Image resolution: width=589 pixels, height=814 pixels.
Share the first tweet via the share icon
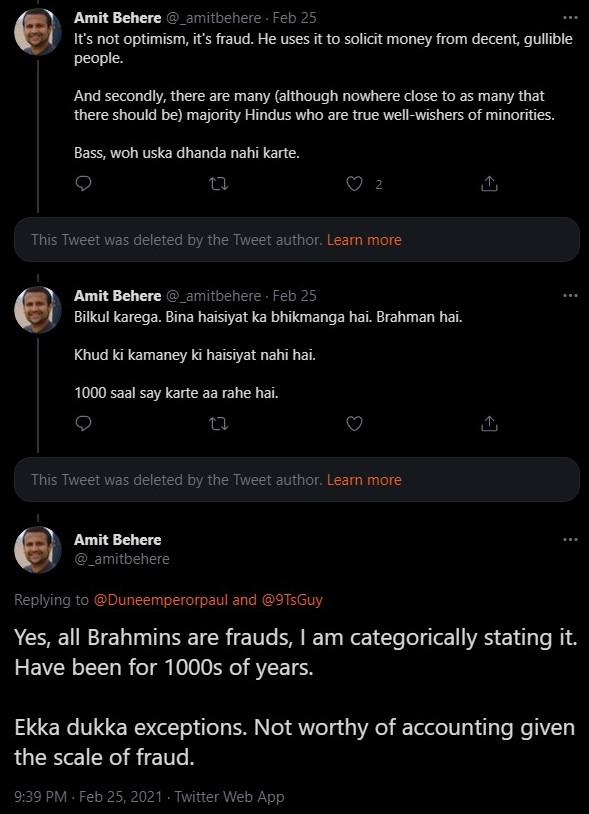click(489, 184)
